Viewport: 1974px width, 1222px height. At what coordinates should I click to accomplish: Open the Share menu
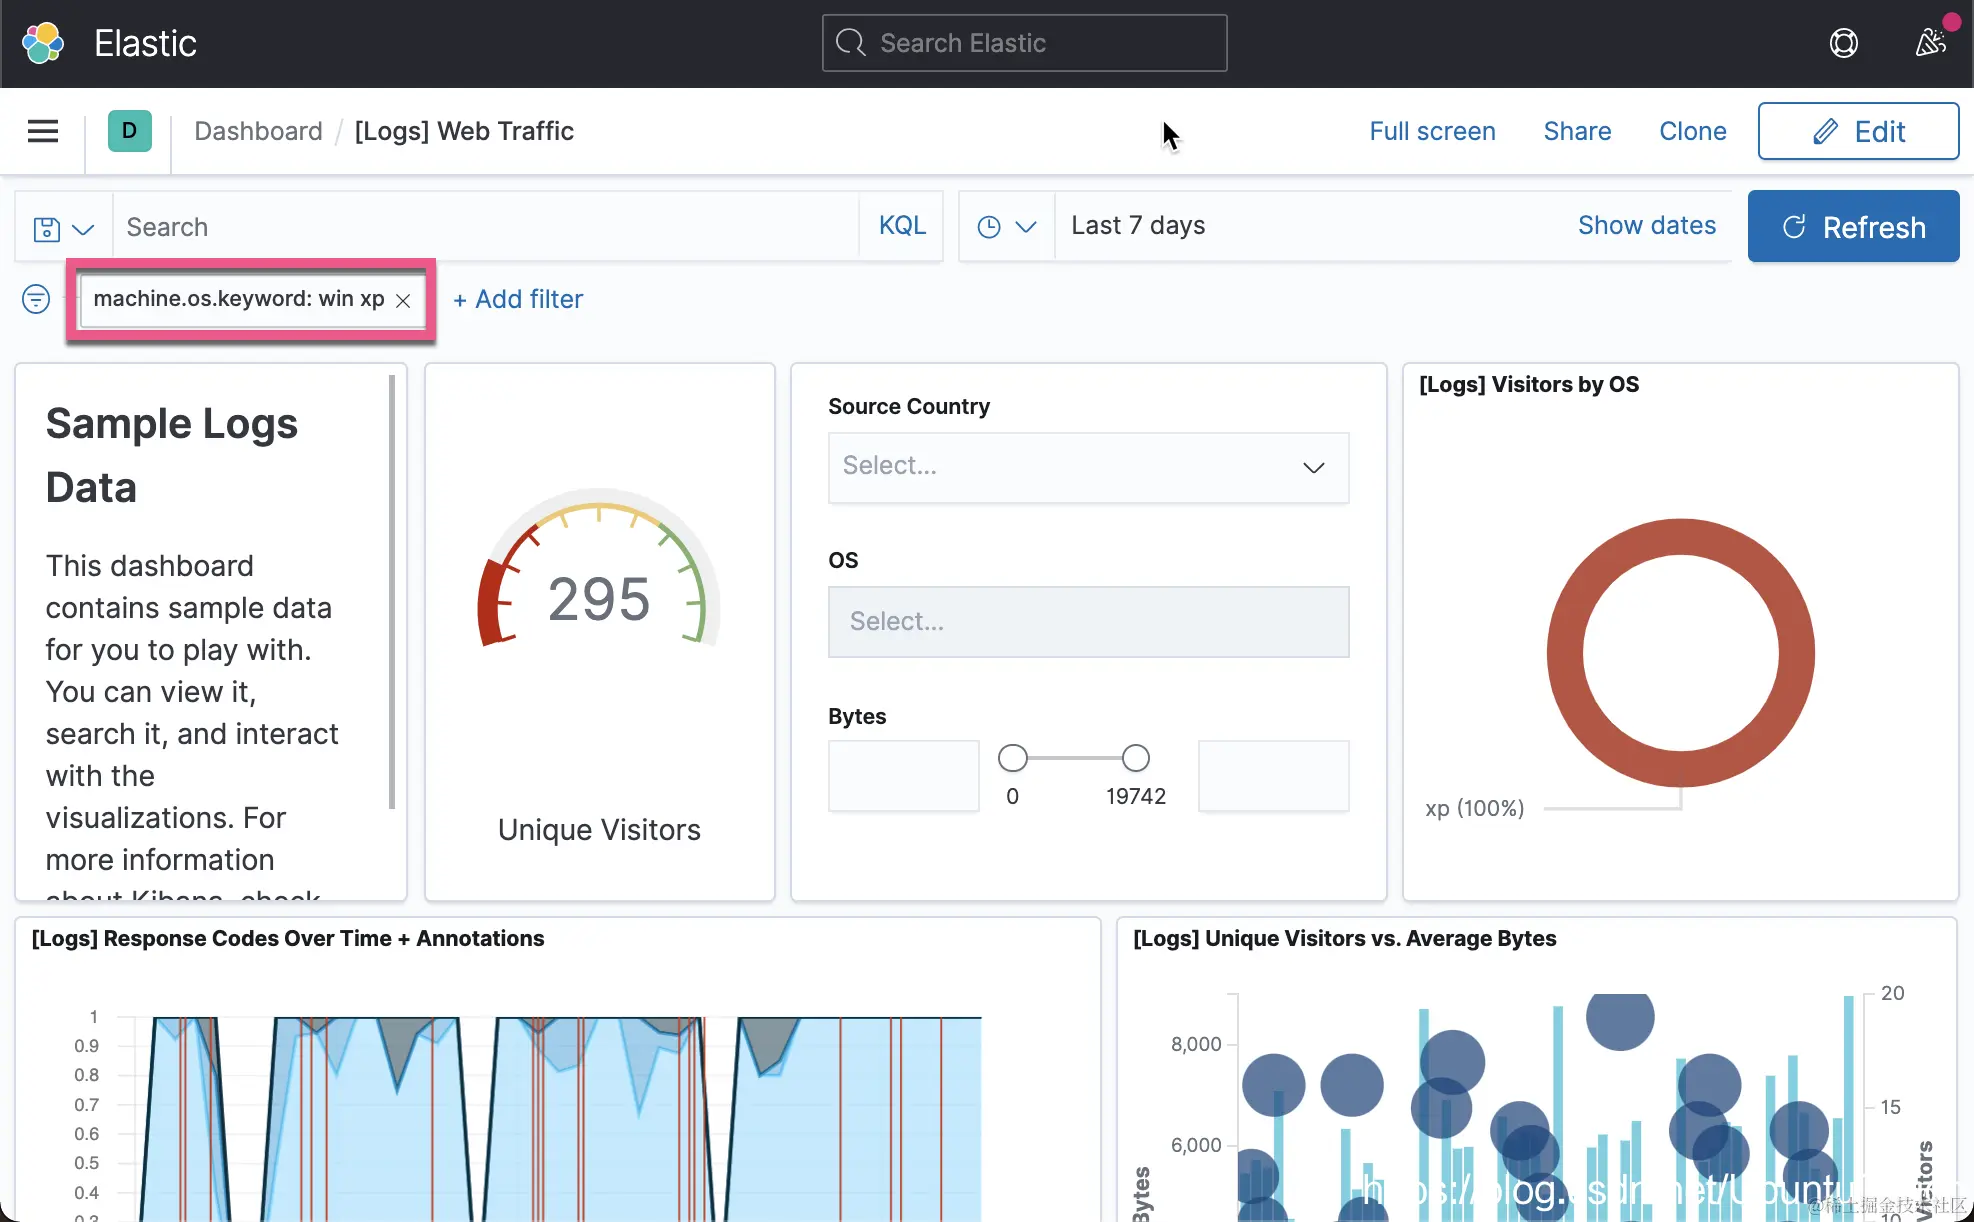point(1577,131)
